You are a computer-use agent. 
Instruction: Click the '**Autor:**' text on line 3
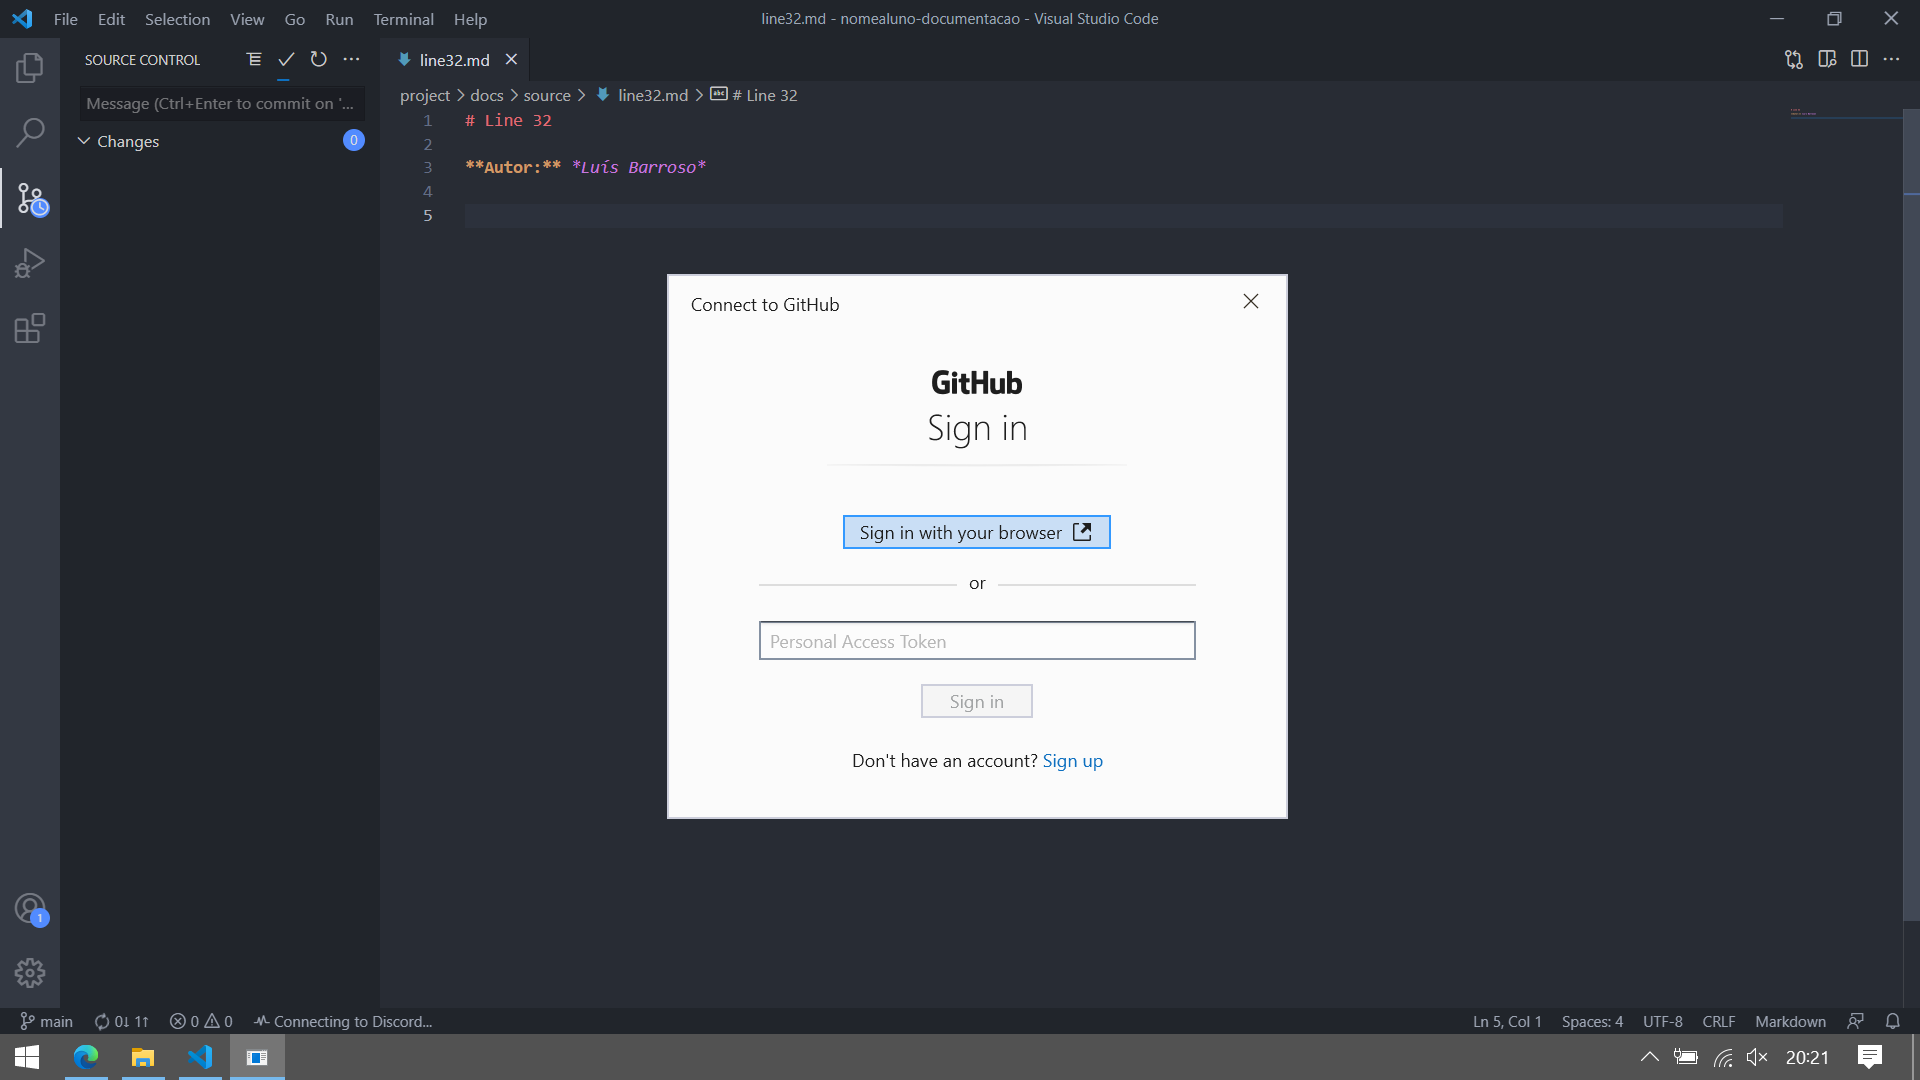tap(513, 167)
